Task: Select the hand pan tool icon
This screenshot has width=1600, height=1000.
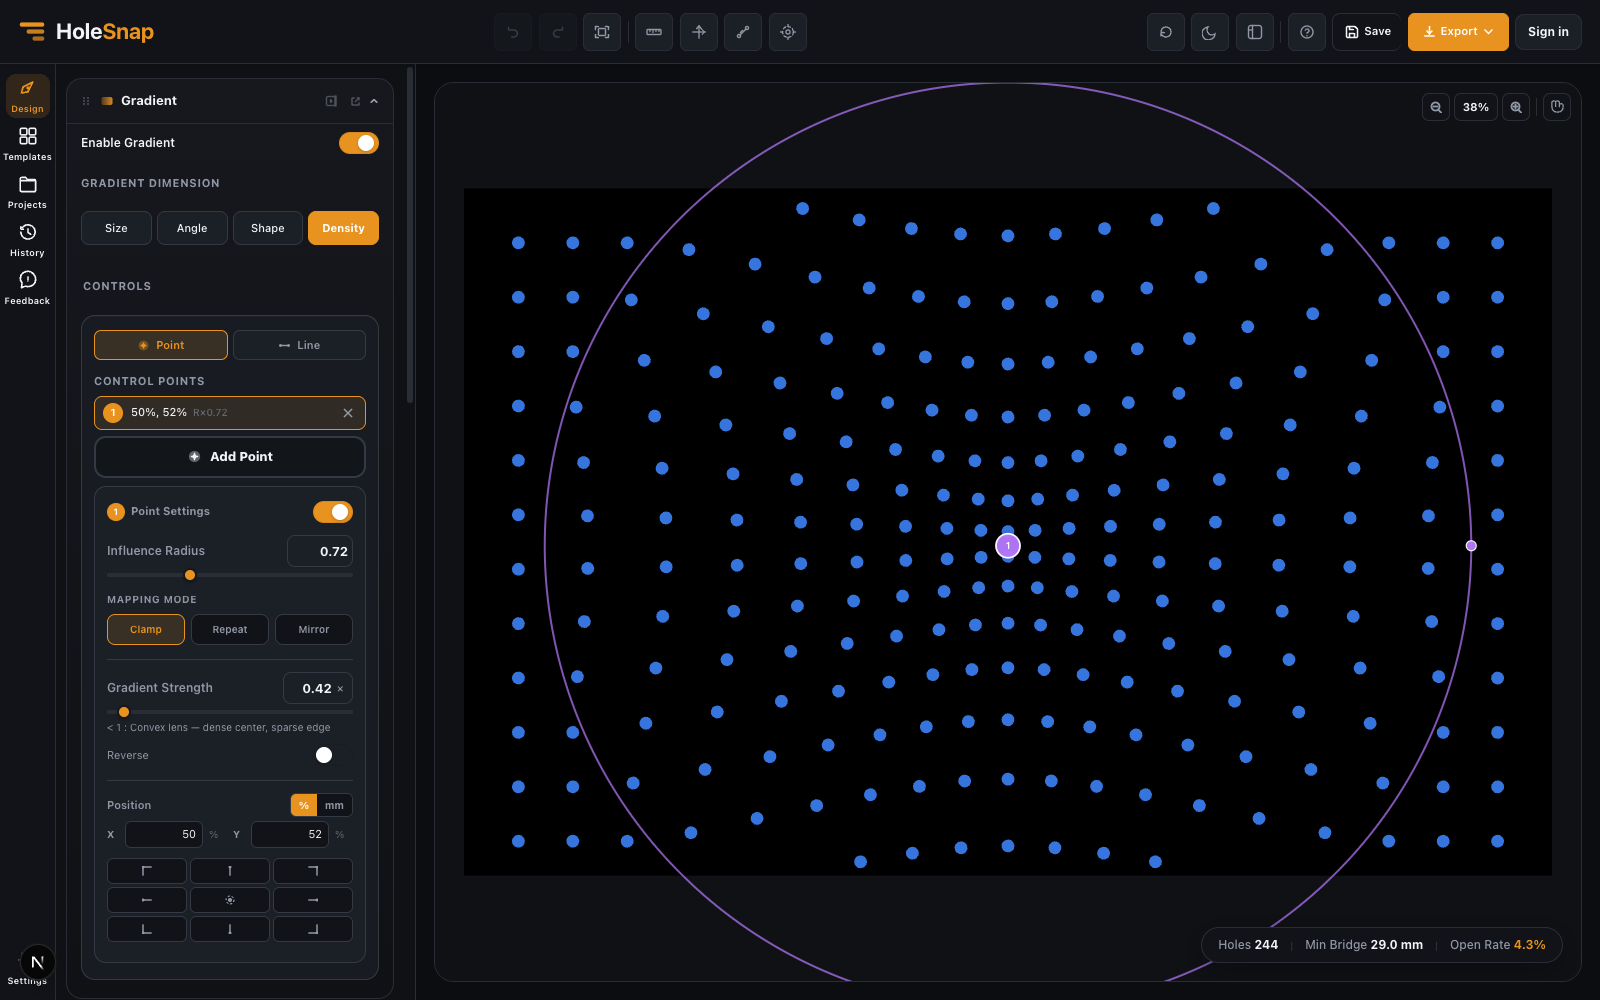Action: point(1557,107)
